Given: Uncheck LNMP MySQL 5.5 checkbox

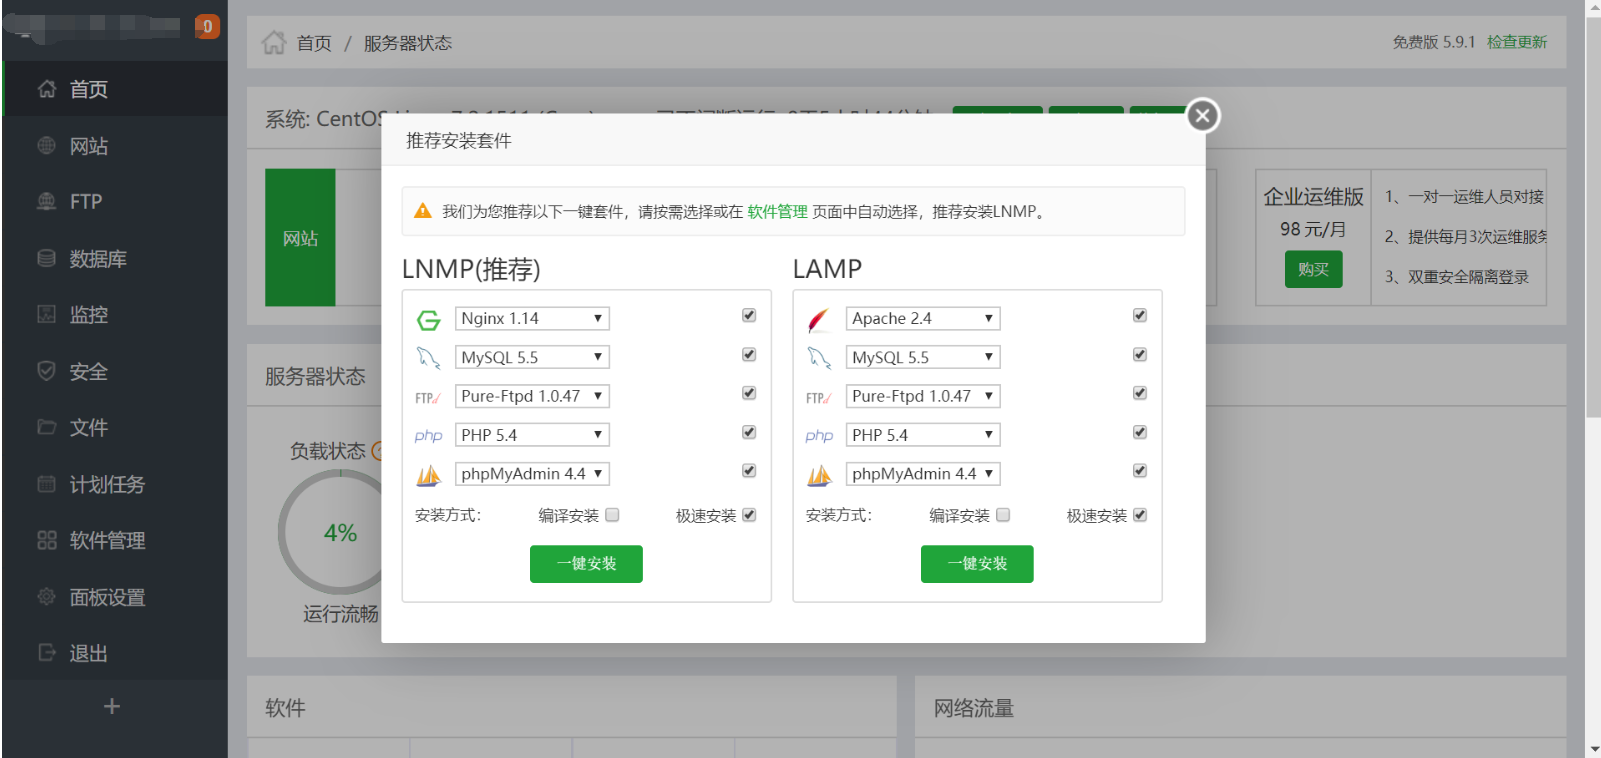Looking at the screenshot, I should click(x=749, y=354).
